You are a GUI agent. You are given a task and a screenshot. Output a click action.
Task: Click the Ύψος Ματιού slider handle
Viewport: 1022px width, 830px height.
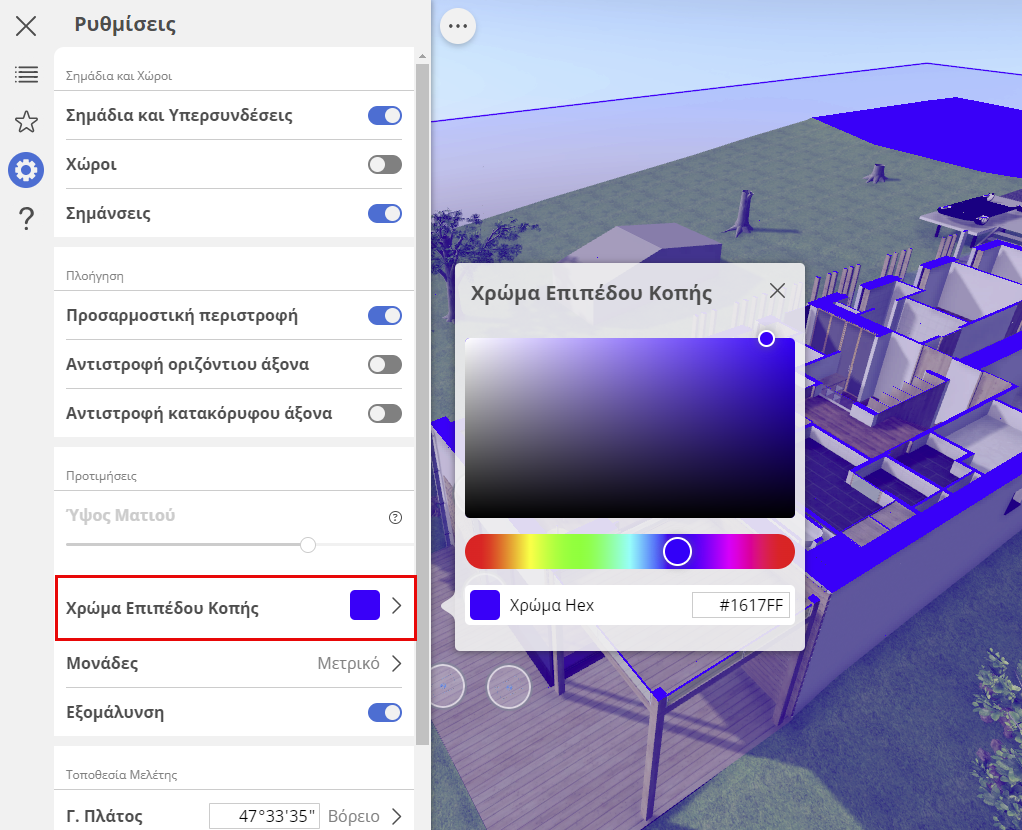[x=308, y=544]
